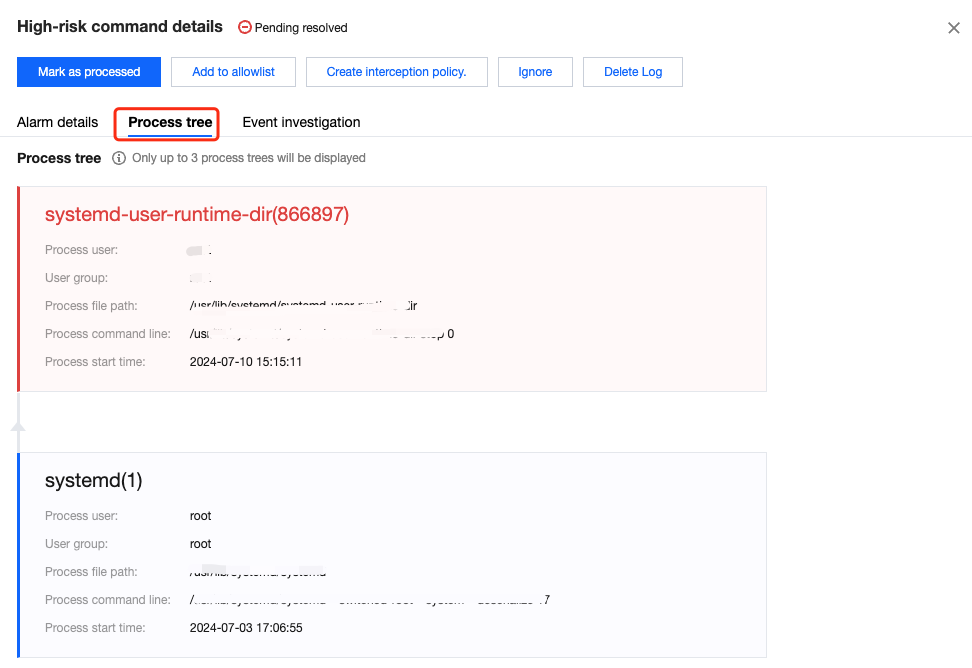Click the systemd(1) process user root value

200,516
